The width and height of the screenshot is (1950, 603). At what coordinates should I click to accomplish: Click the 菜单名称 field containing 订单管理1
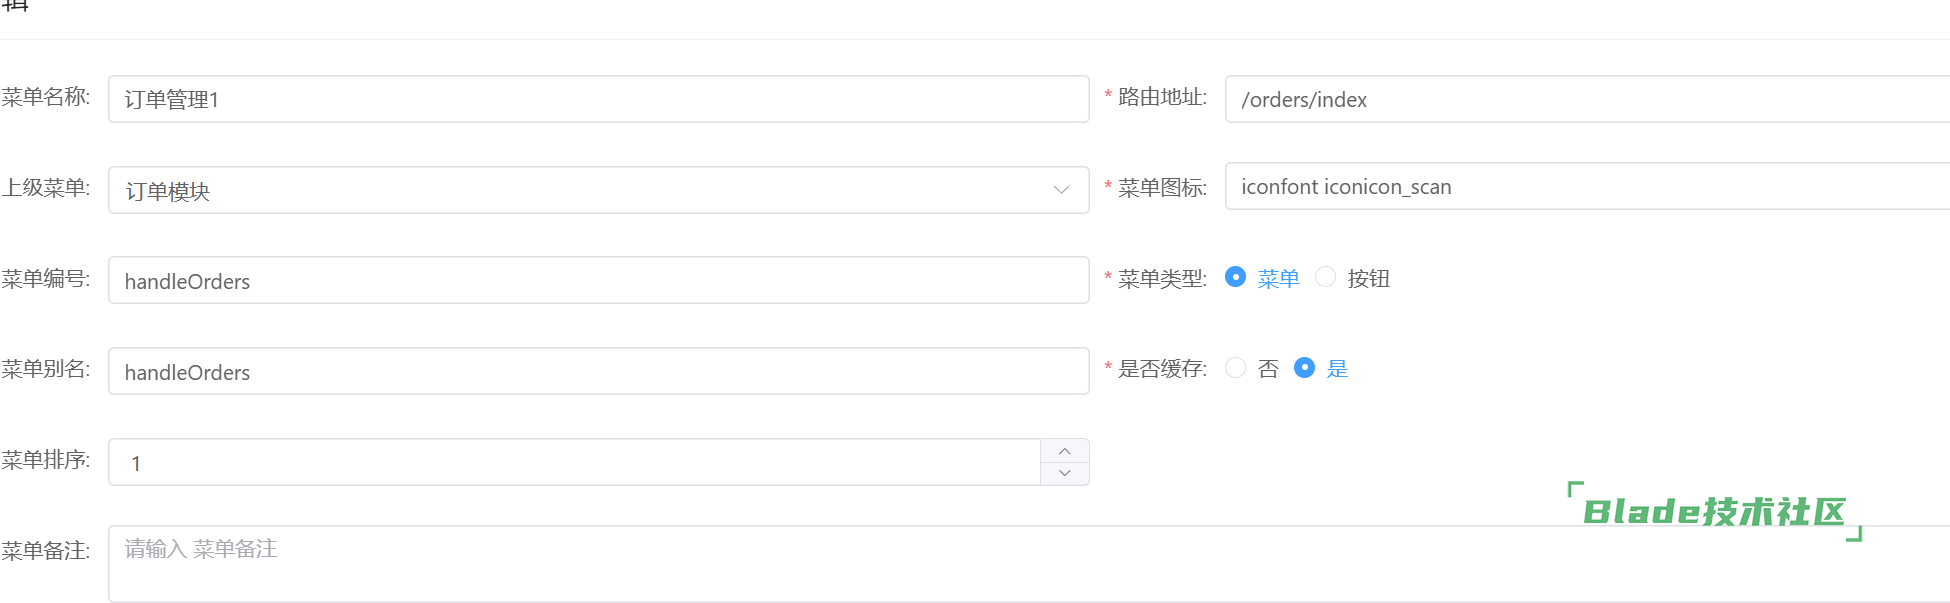coord(598,99)
